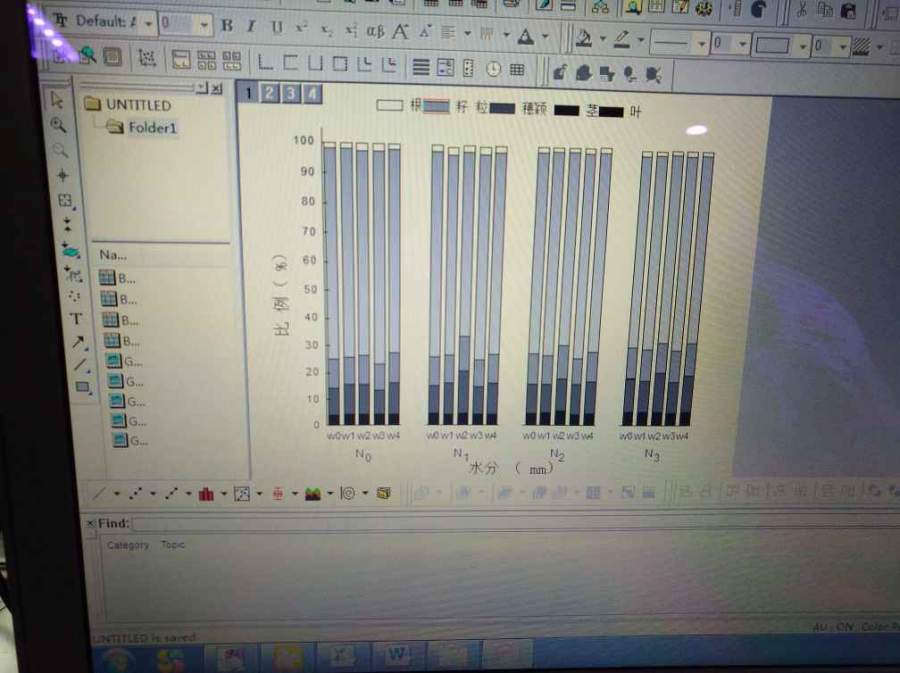Toggle Italic formatting
The width and height of the screenshot is (900, 673).
point(251,26)
